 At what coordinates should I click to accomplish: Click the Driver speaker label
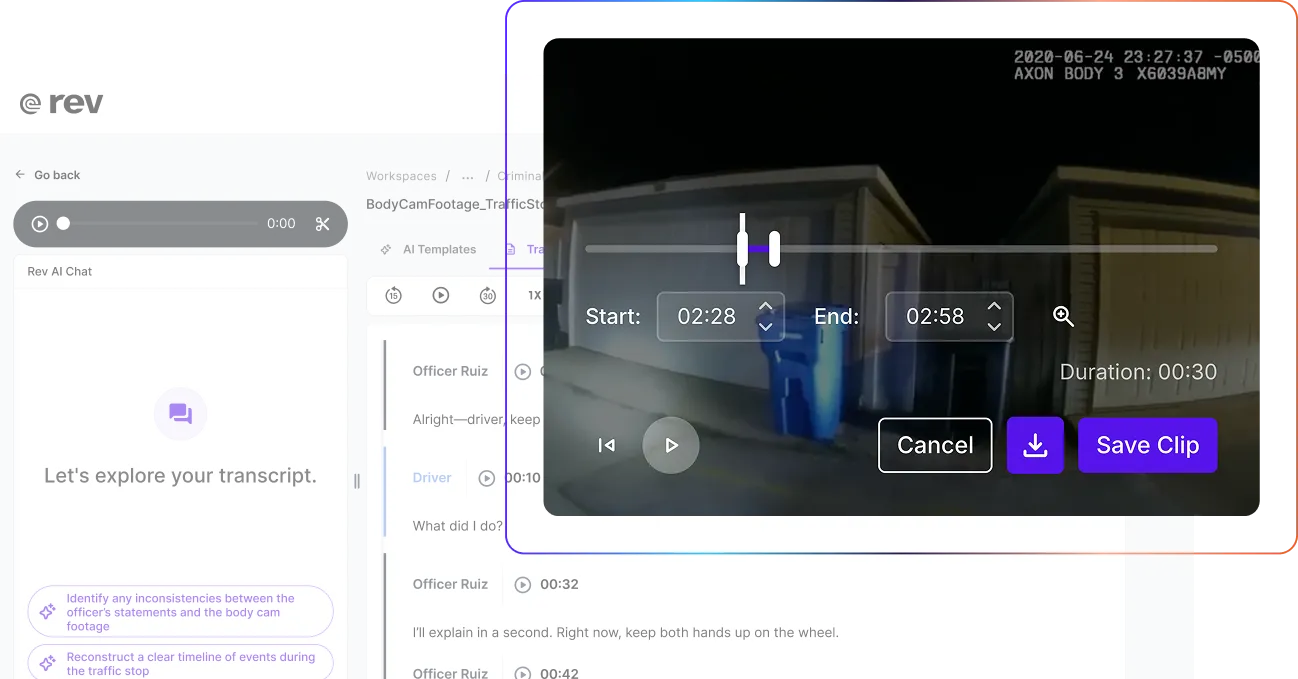click(432, 478)
